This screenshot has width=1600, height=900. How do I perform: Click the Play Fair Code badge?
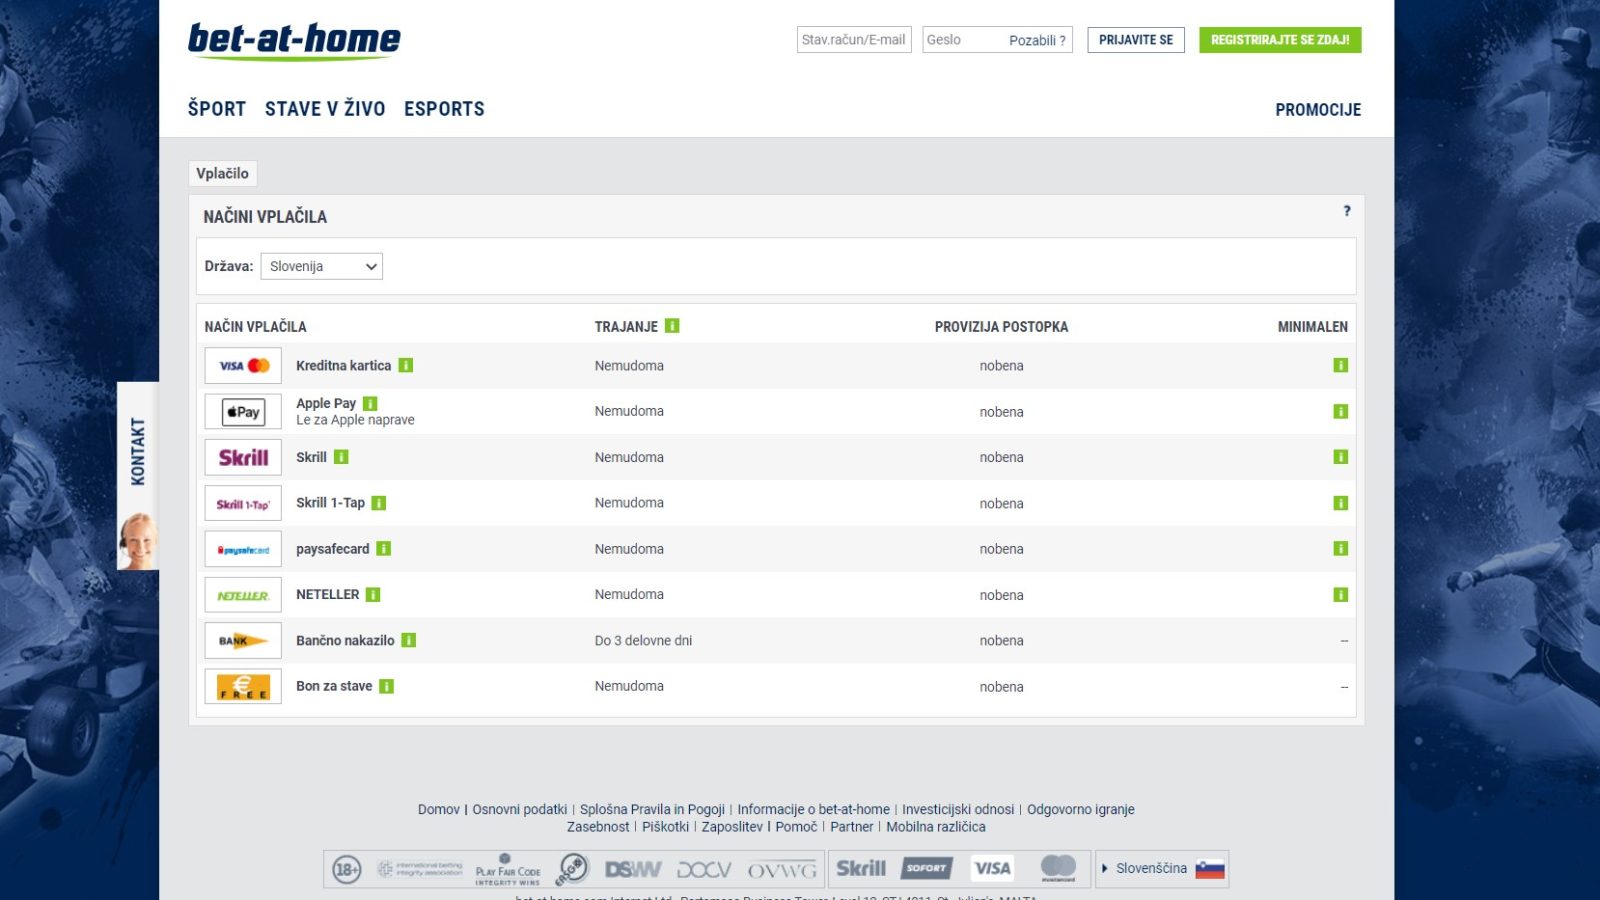508,870
